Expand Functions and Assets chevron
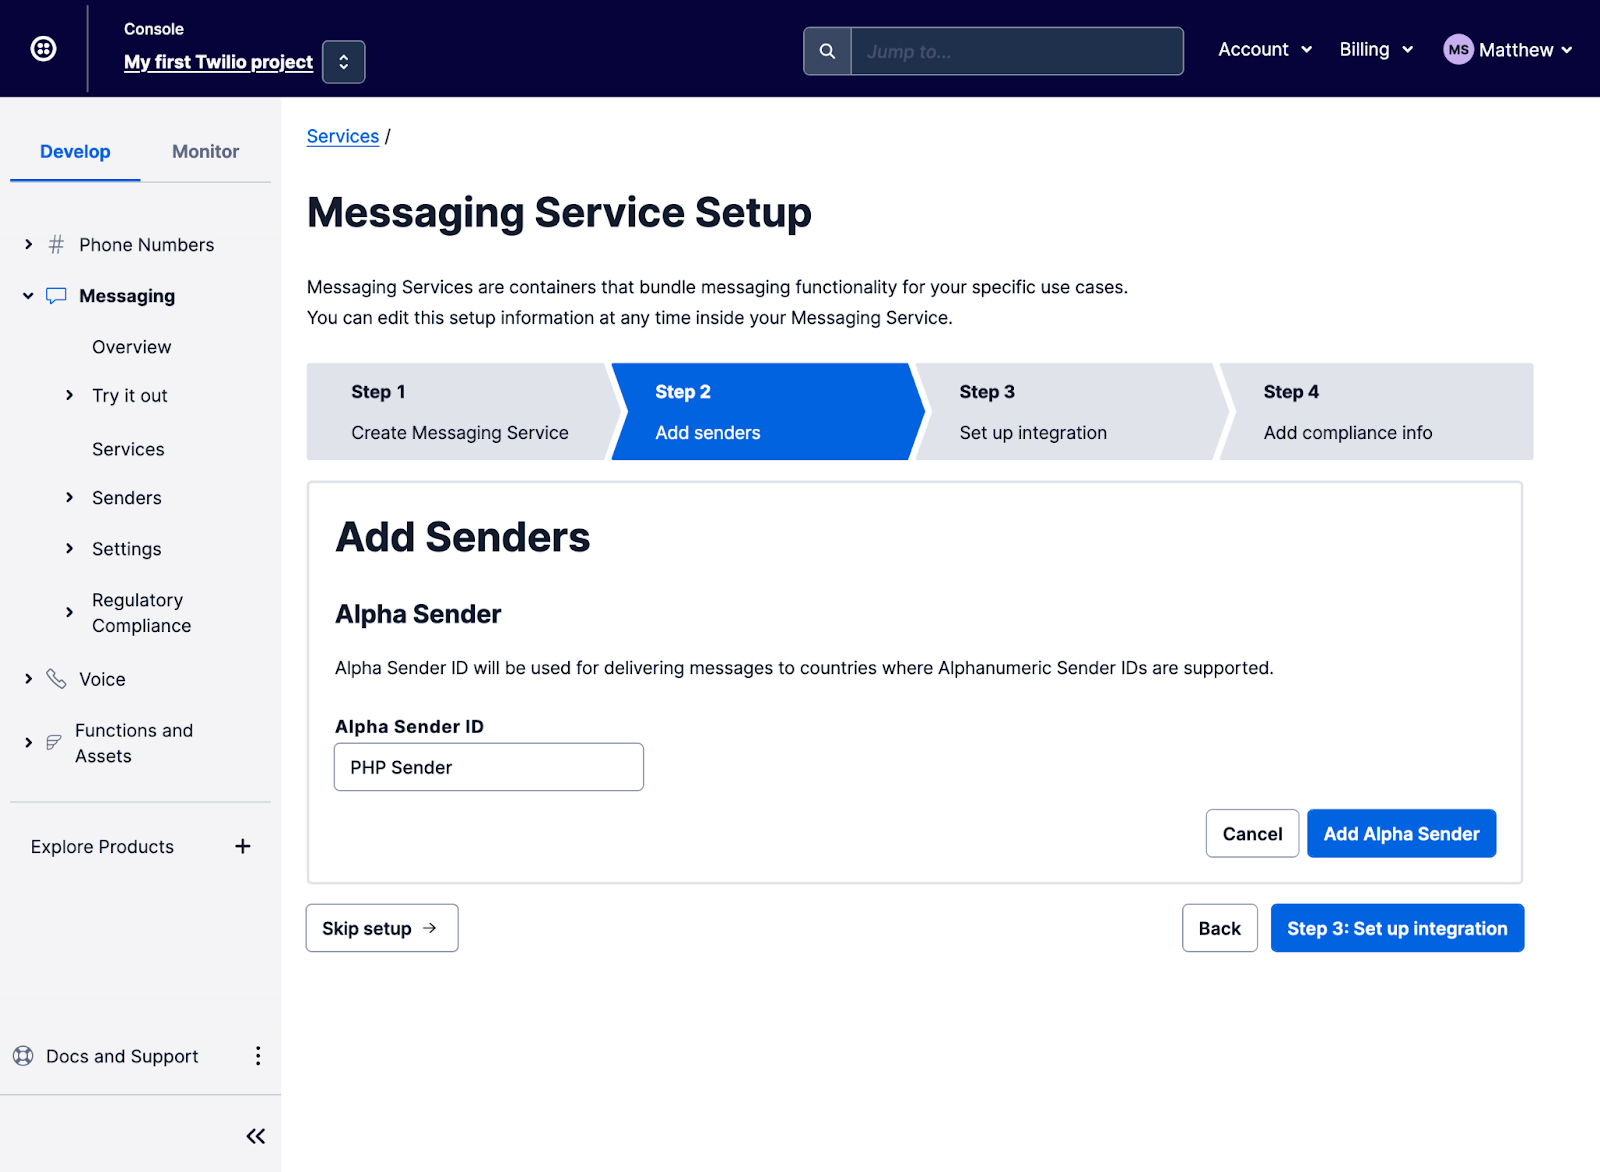Screen dimensions: 1600x1172 tap(28, 743)
